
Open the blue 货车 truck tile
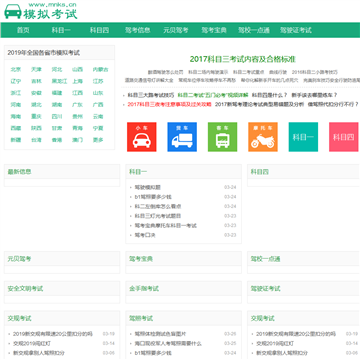182,137
